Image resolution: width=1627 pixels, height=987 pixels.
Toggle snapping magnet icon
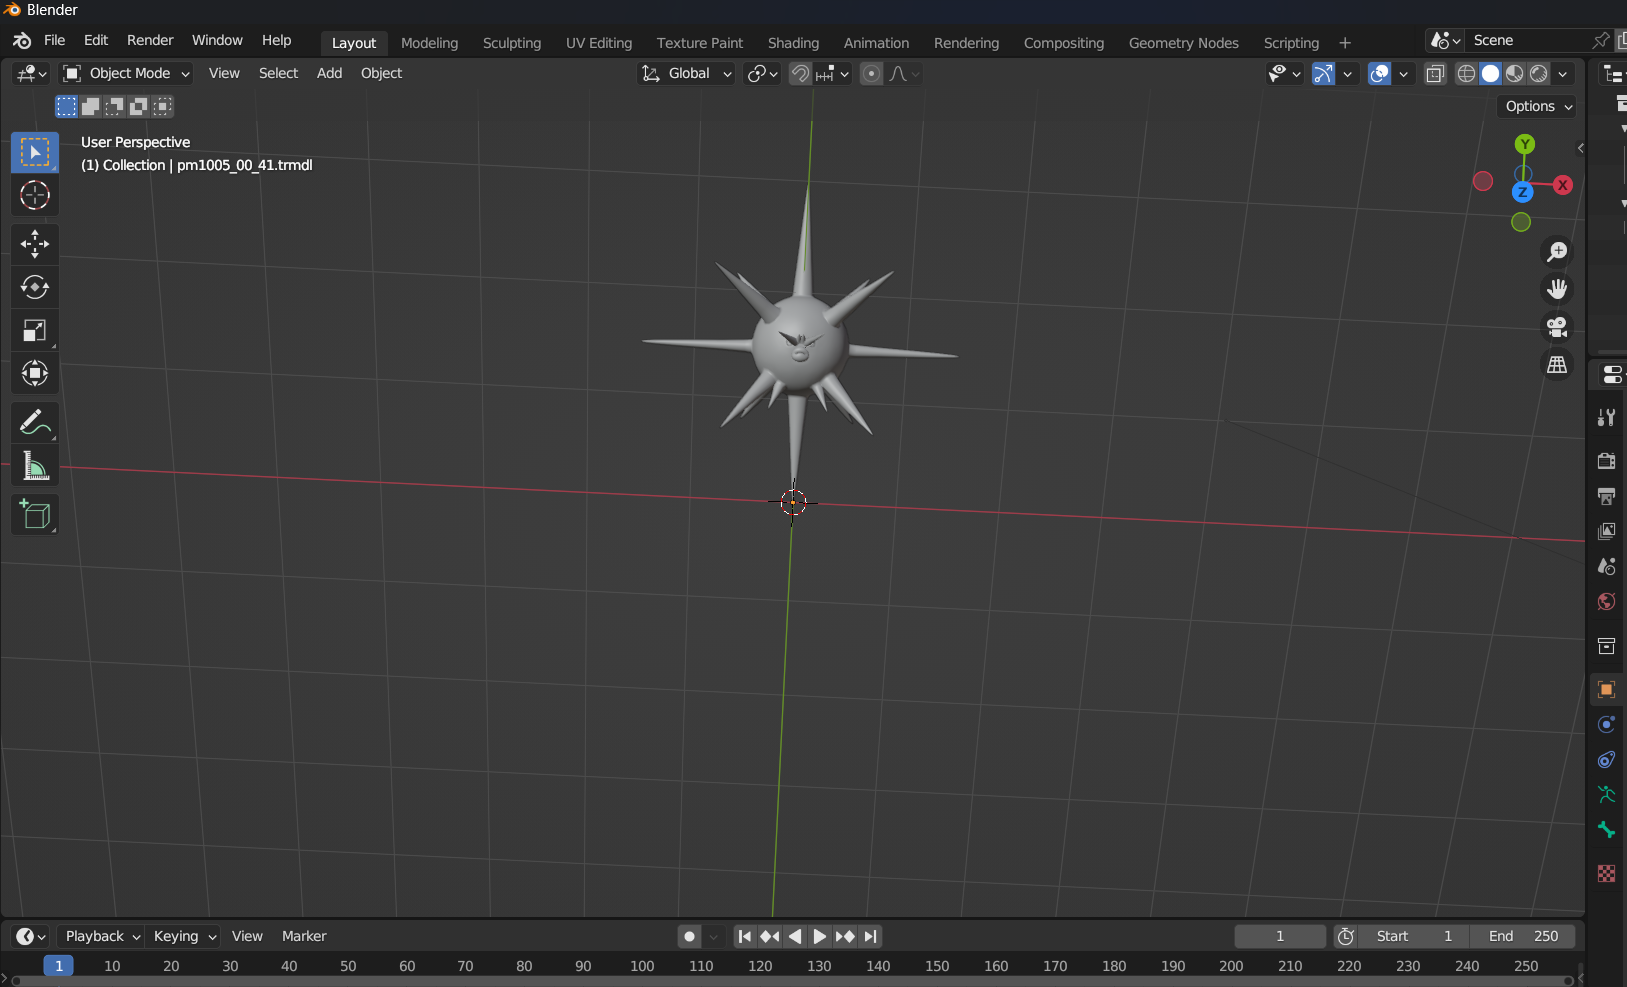pyautogui.click(x=800, y=73)
